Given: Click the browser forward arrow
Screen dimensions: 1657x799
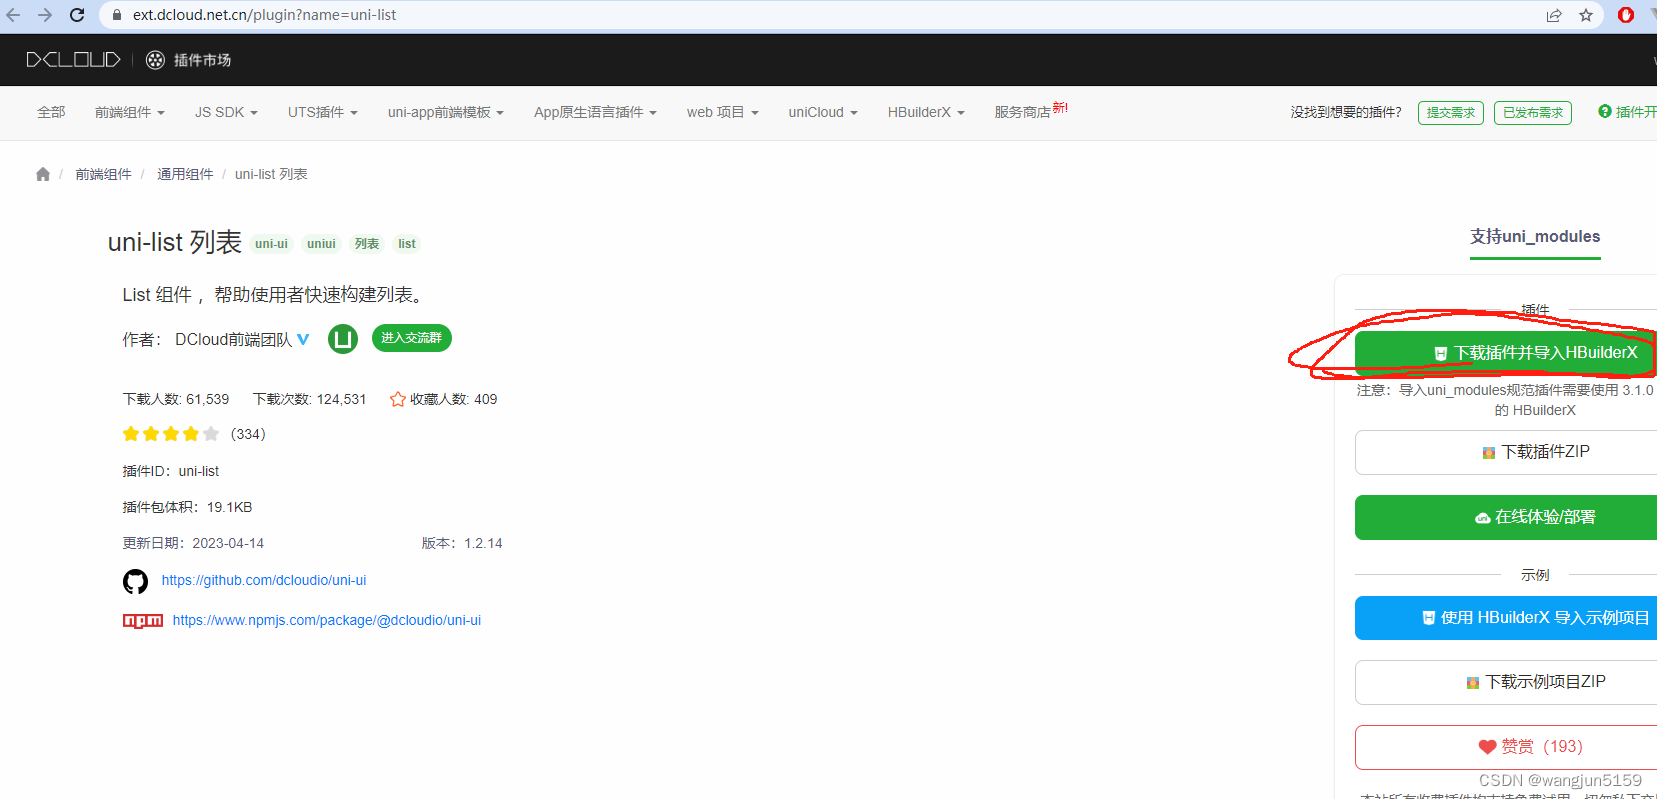Looking at the screenshot, I should [45, 15].
